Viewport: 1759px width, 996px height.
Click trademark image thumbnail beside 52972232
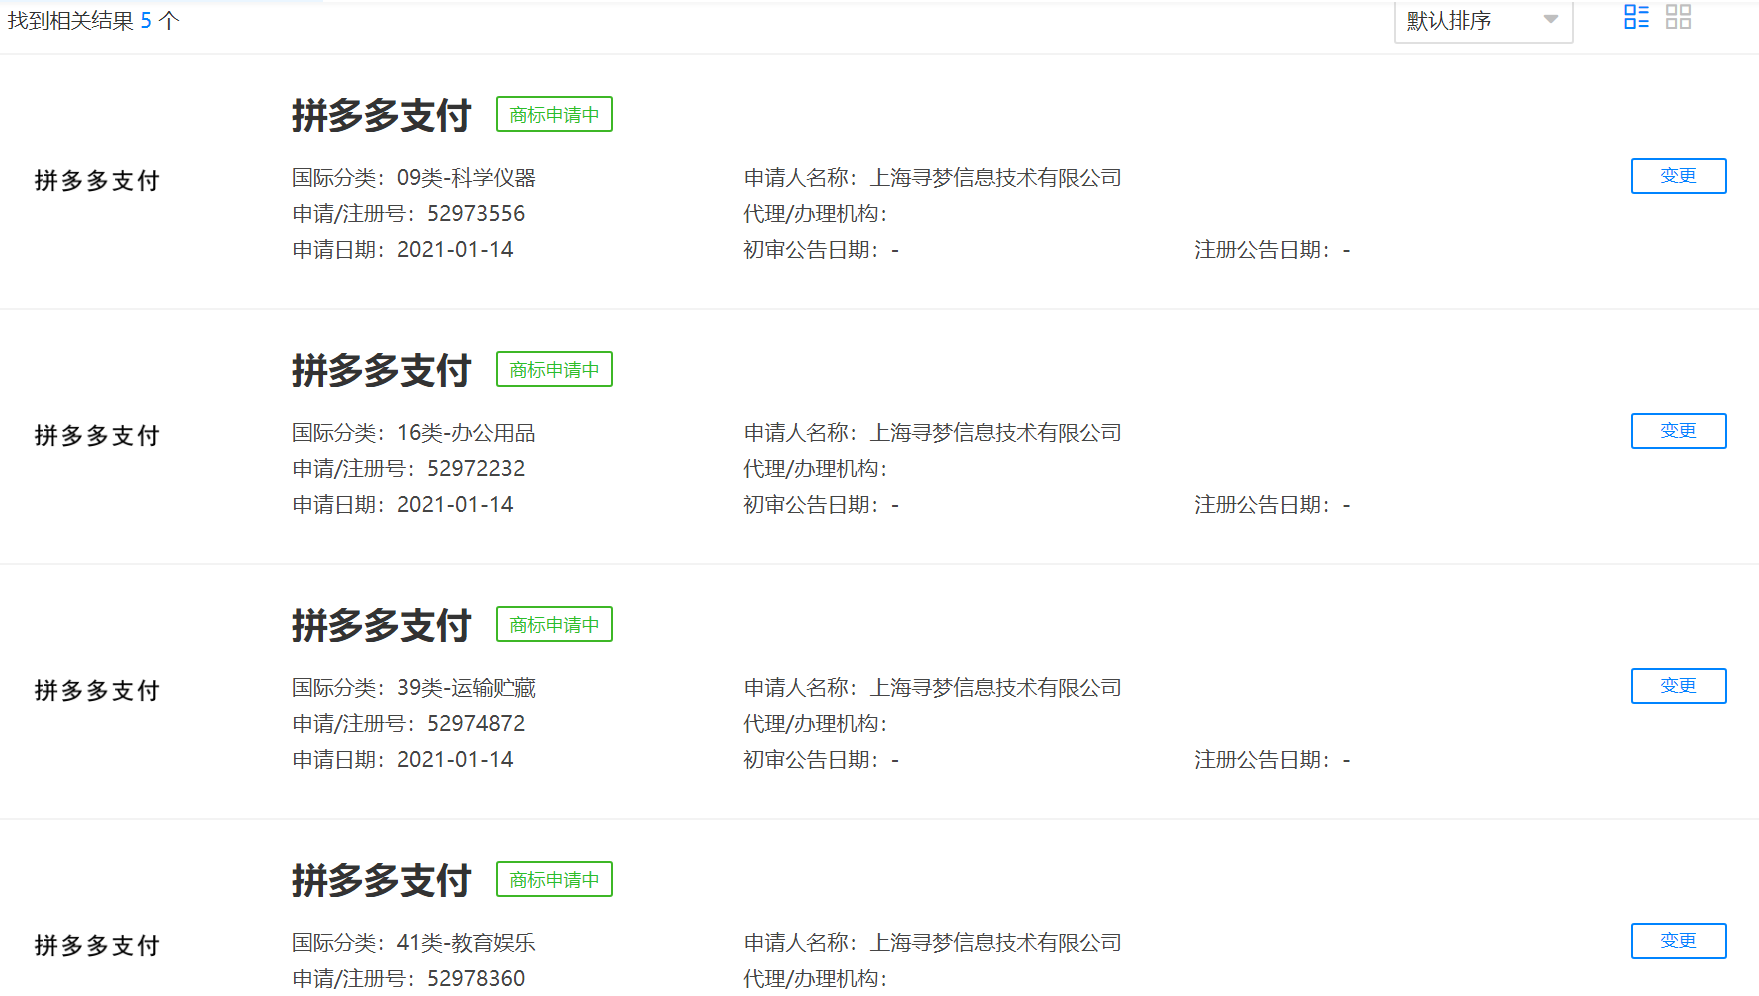click(x=97, y=436)
